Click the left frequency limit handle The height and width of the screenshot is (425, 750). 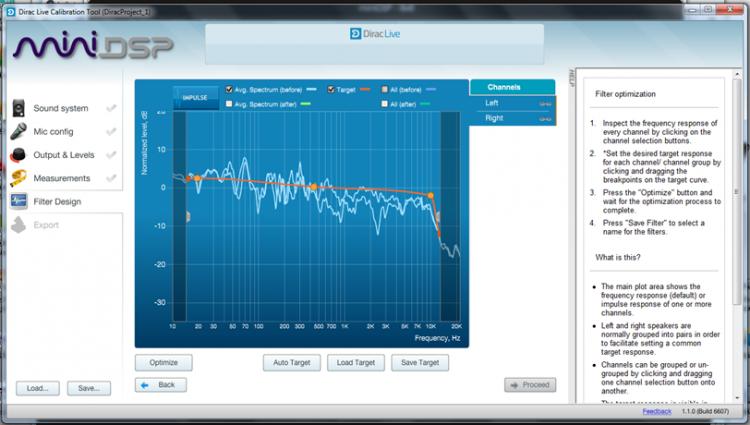tap(188, 217)
